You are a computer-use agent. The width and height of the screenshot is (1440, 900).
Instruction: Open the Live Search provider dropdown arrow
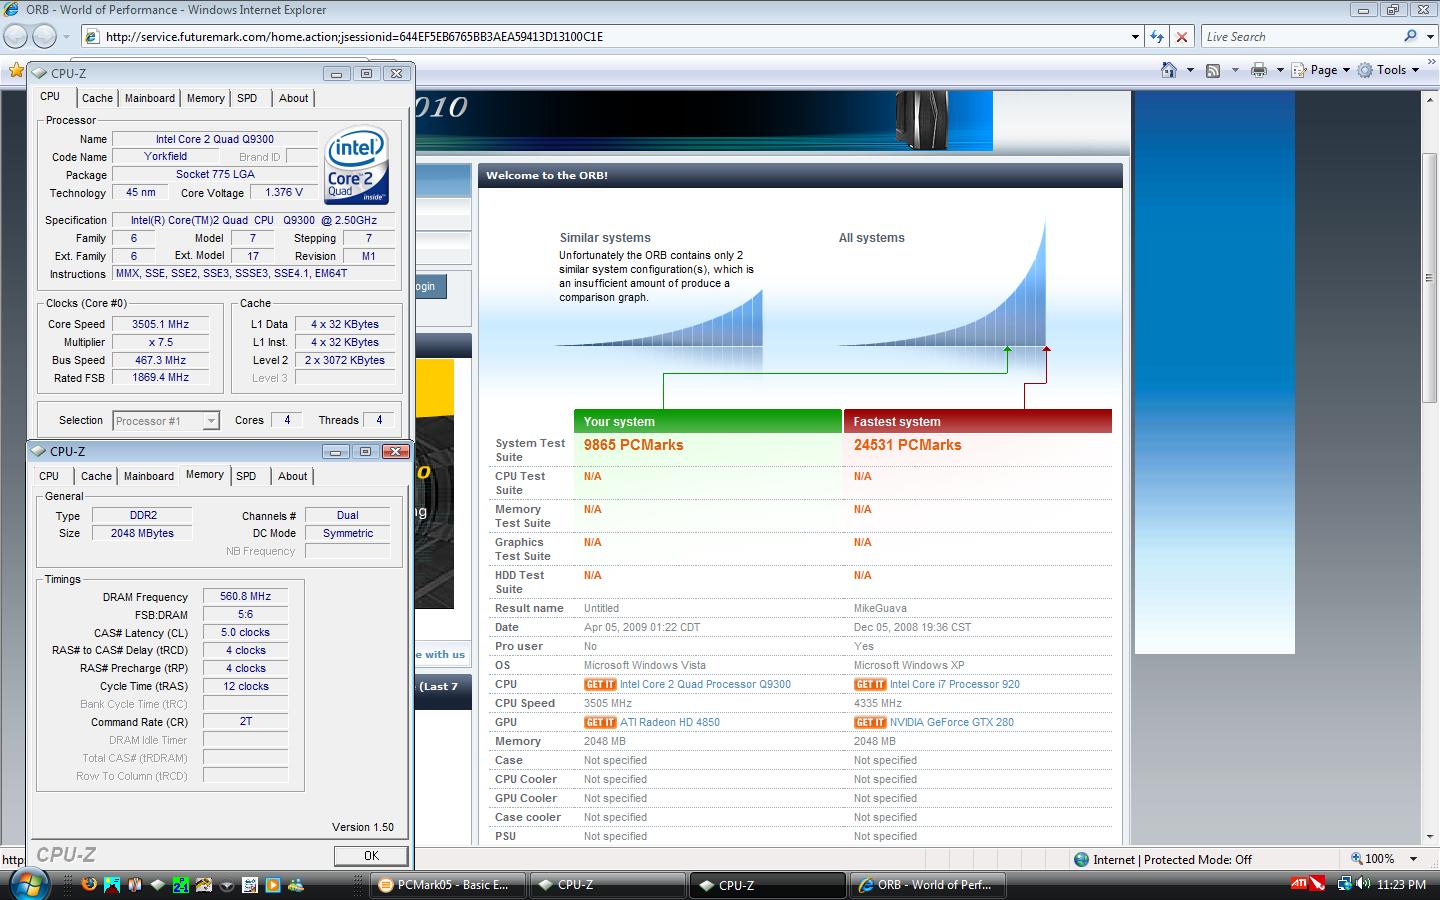point(1429,36)
